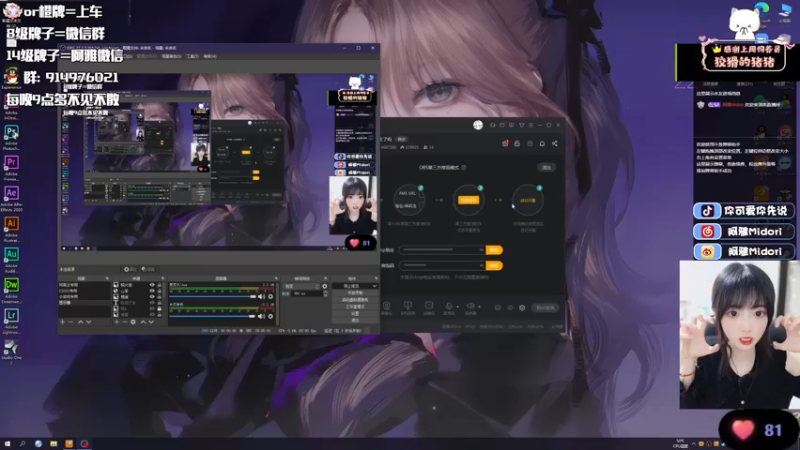Toggle visibility of the text (T) source
The image size is (800, 450).
152,303
